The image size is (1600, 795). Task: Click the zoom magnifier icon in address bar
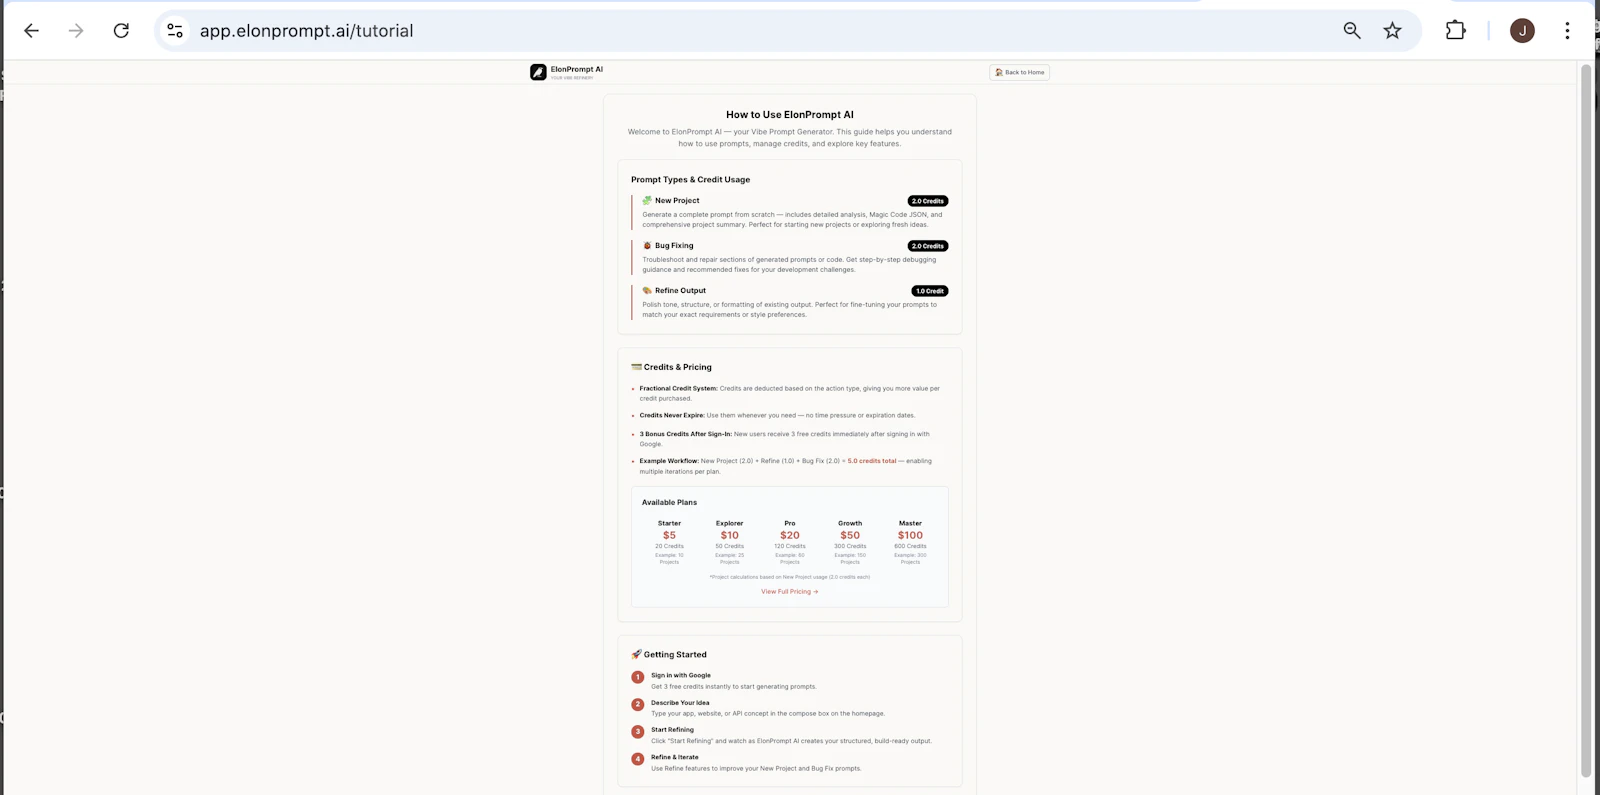pos(1352,31)
